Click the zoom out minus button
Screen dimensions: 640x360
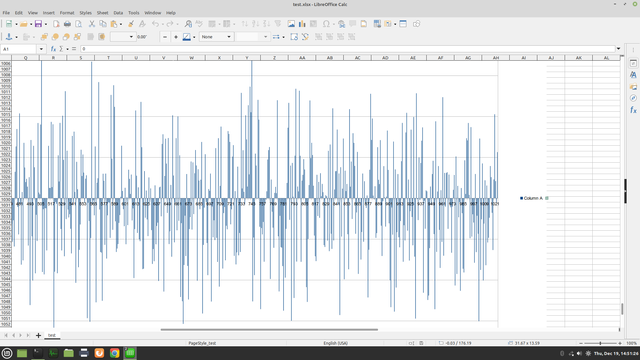tap(581, 343)
